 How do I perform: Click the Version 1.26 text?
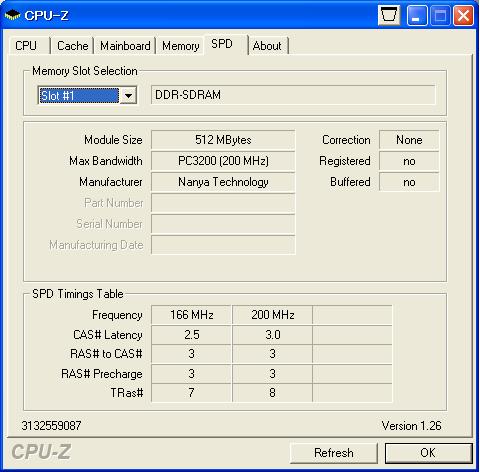coord(411,426)
